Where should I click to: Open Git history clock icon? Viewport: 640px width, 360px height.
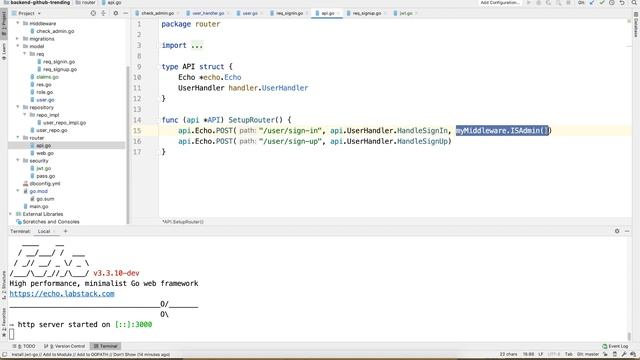(612, 3)
